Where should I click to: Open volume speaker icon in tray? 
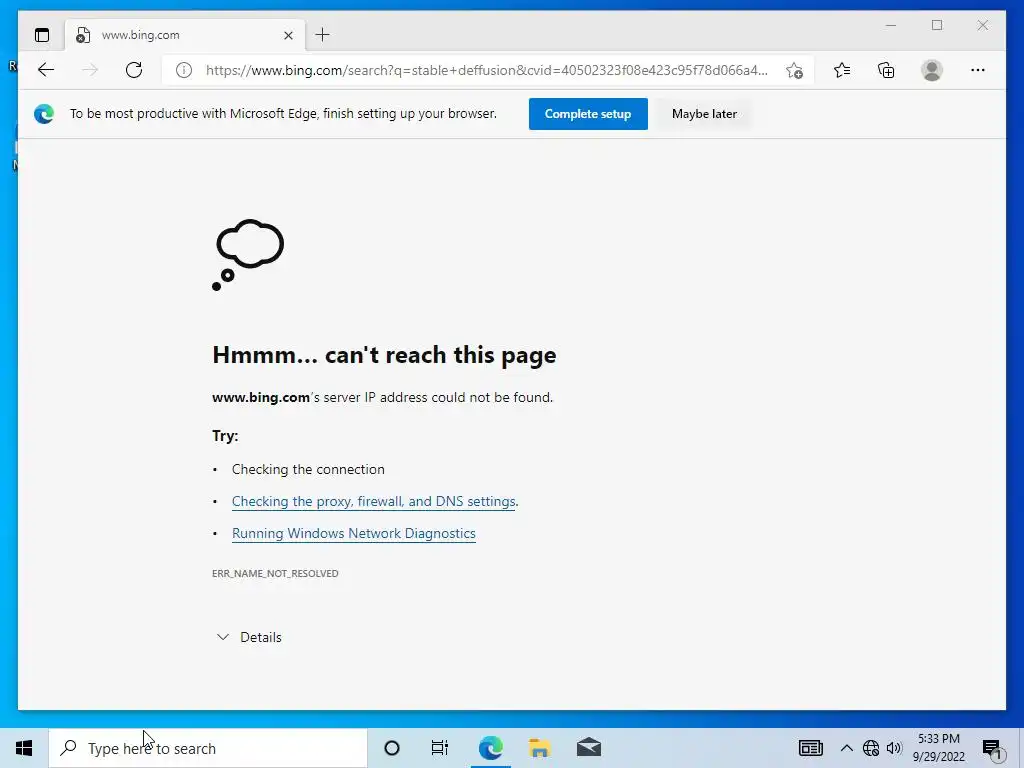click(894, 748)
